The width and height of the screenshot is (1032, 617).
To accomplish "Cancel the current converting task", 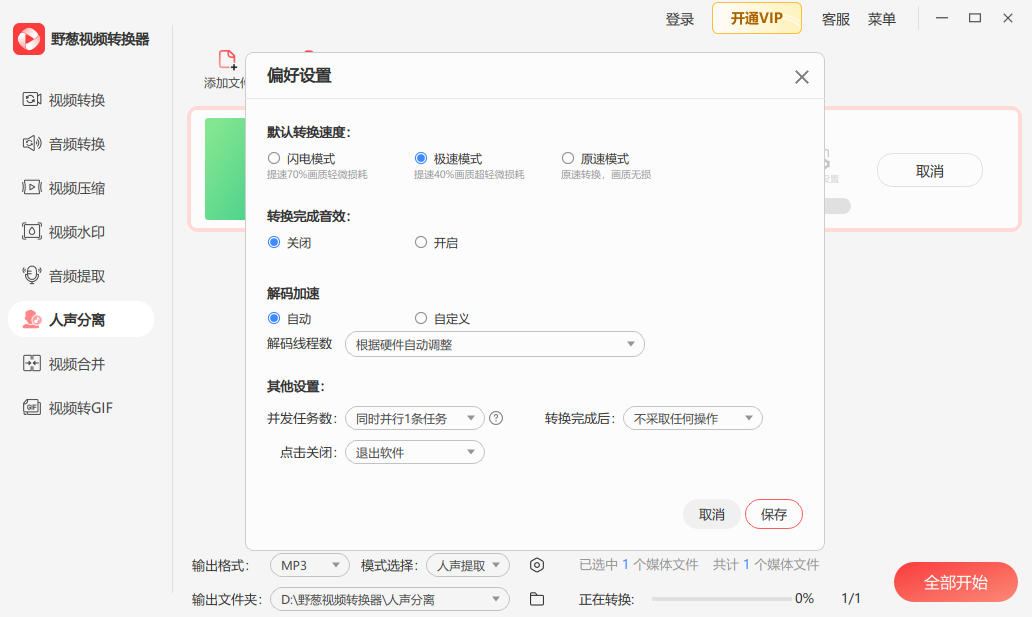I will [x=929, y=170].
